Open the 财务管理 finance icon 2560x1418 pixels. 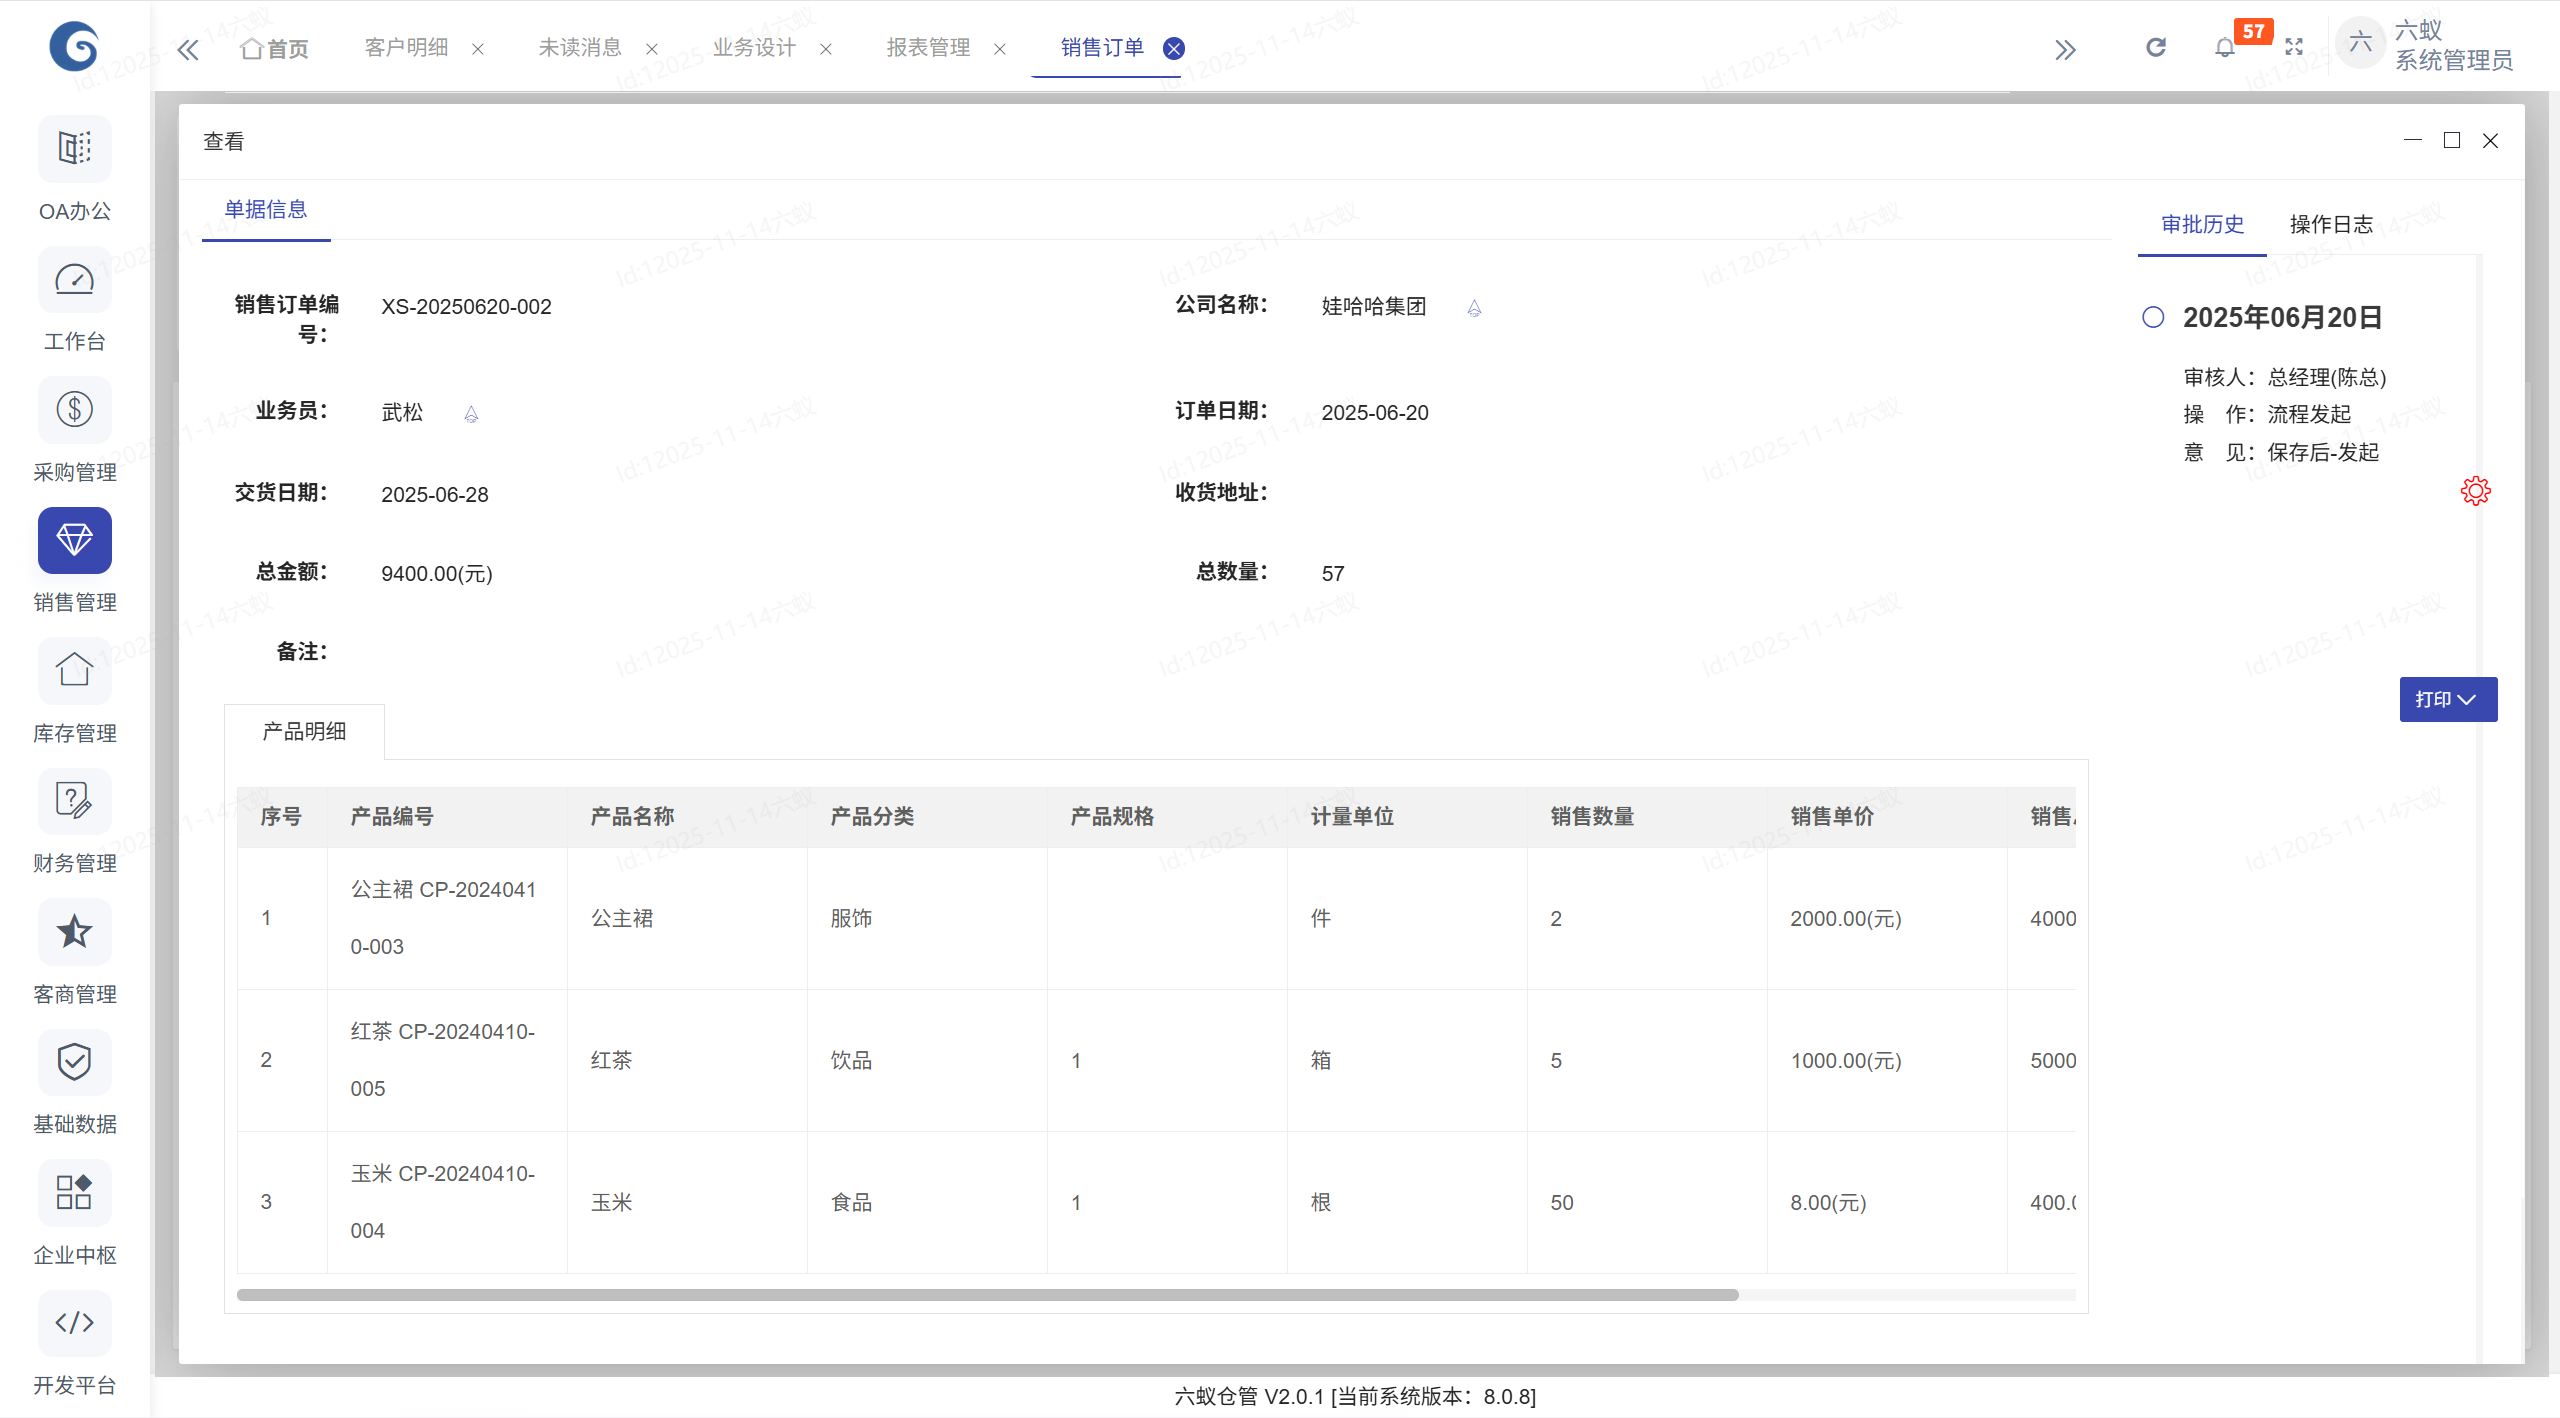point(75,801)
